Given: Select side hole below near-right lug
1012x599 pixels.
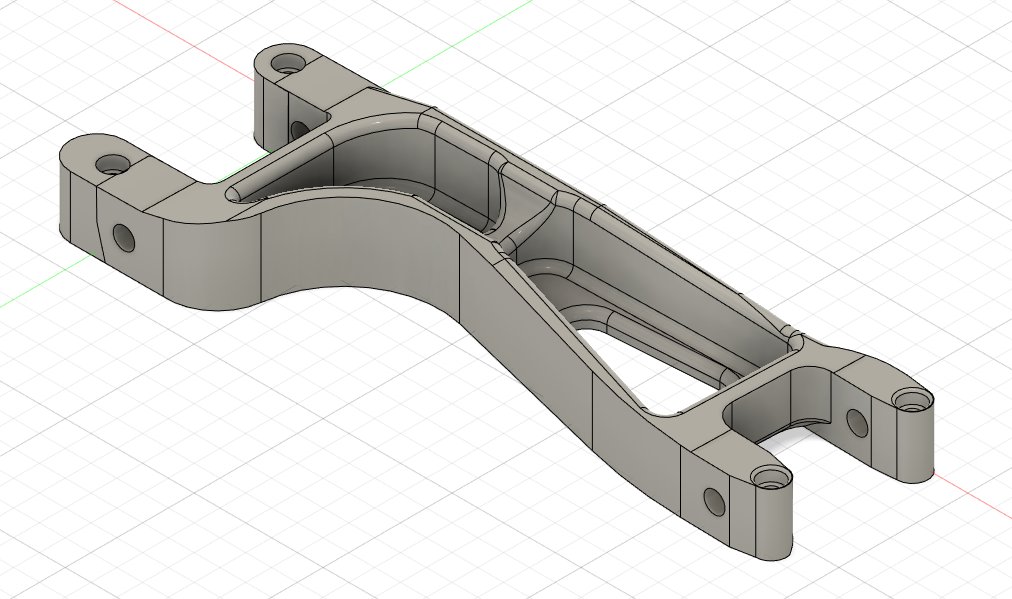Looking at the screenshot, I should coord(714,502).
